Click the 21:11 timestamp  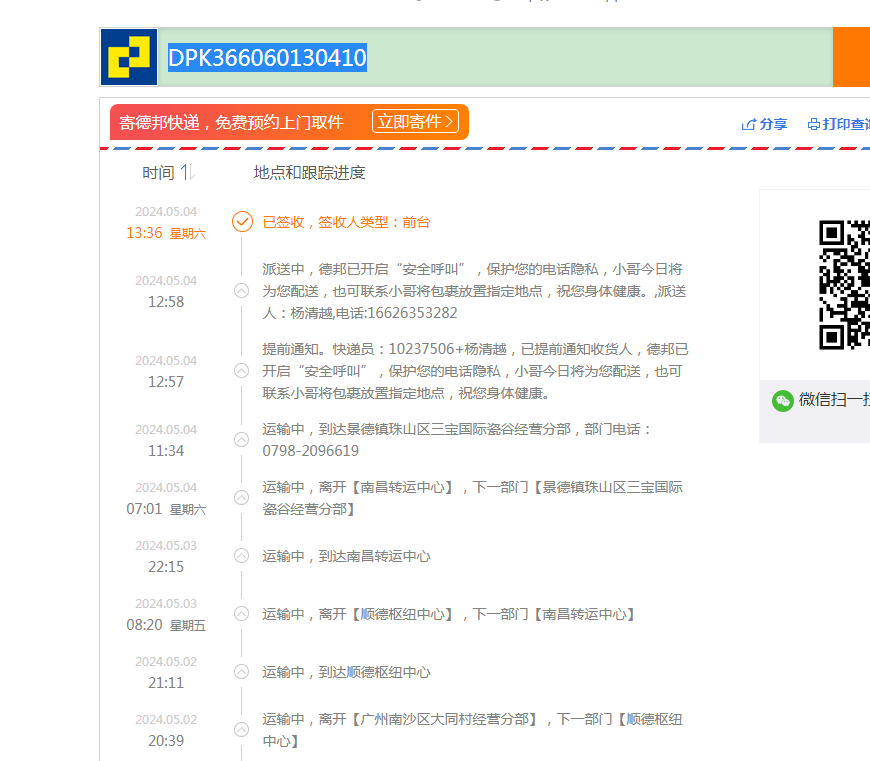[x=166, y=683]
